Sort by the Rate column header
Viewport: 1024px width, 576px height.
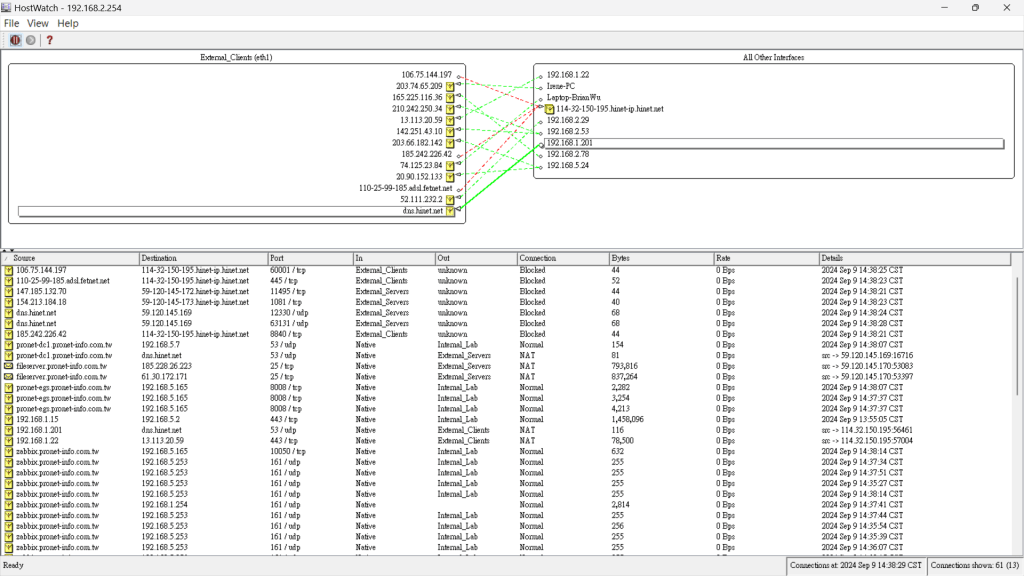(x=766, y=259)
